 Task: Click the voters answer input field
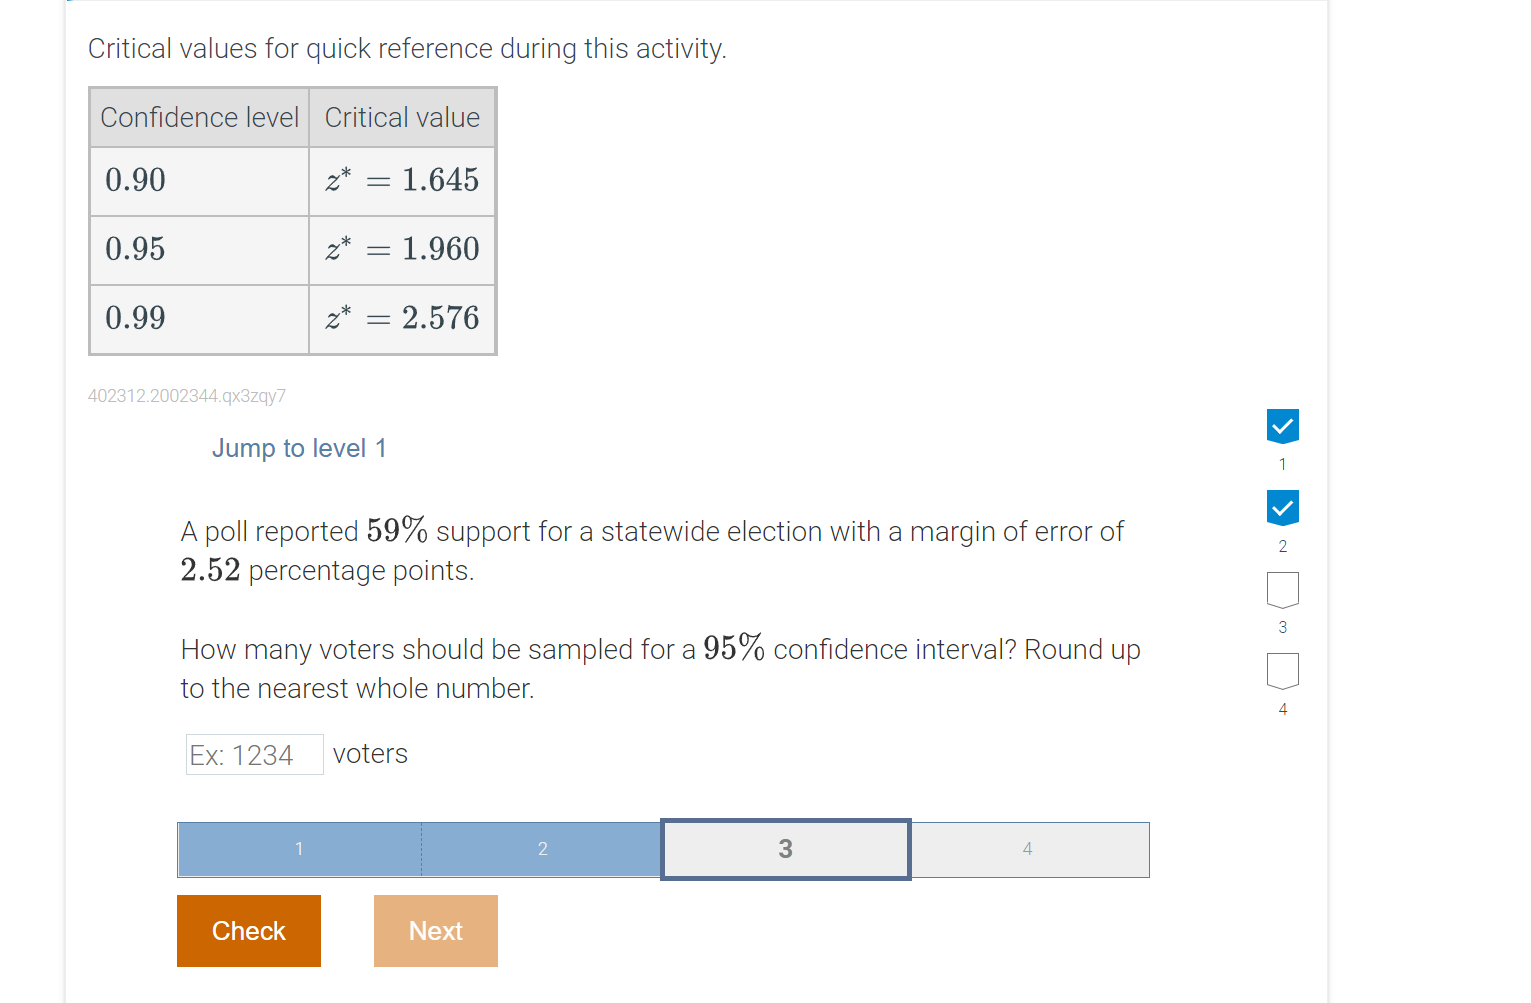tap(254, 754)
